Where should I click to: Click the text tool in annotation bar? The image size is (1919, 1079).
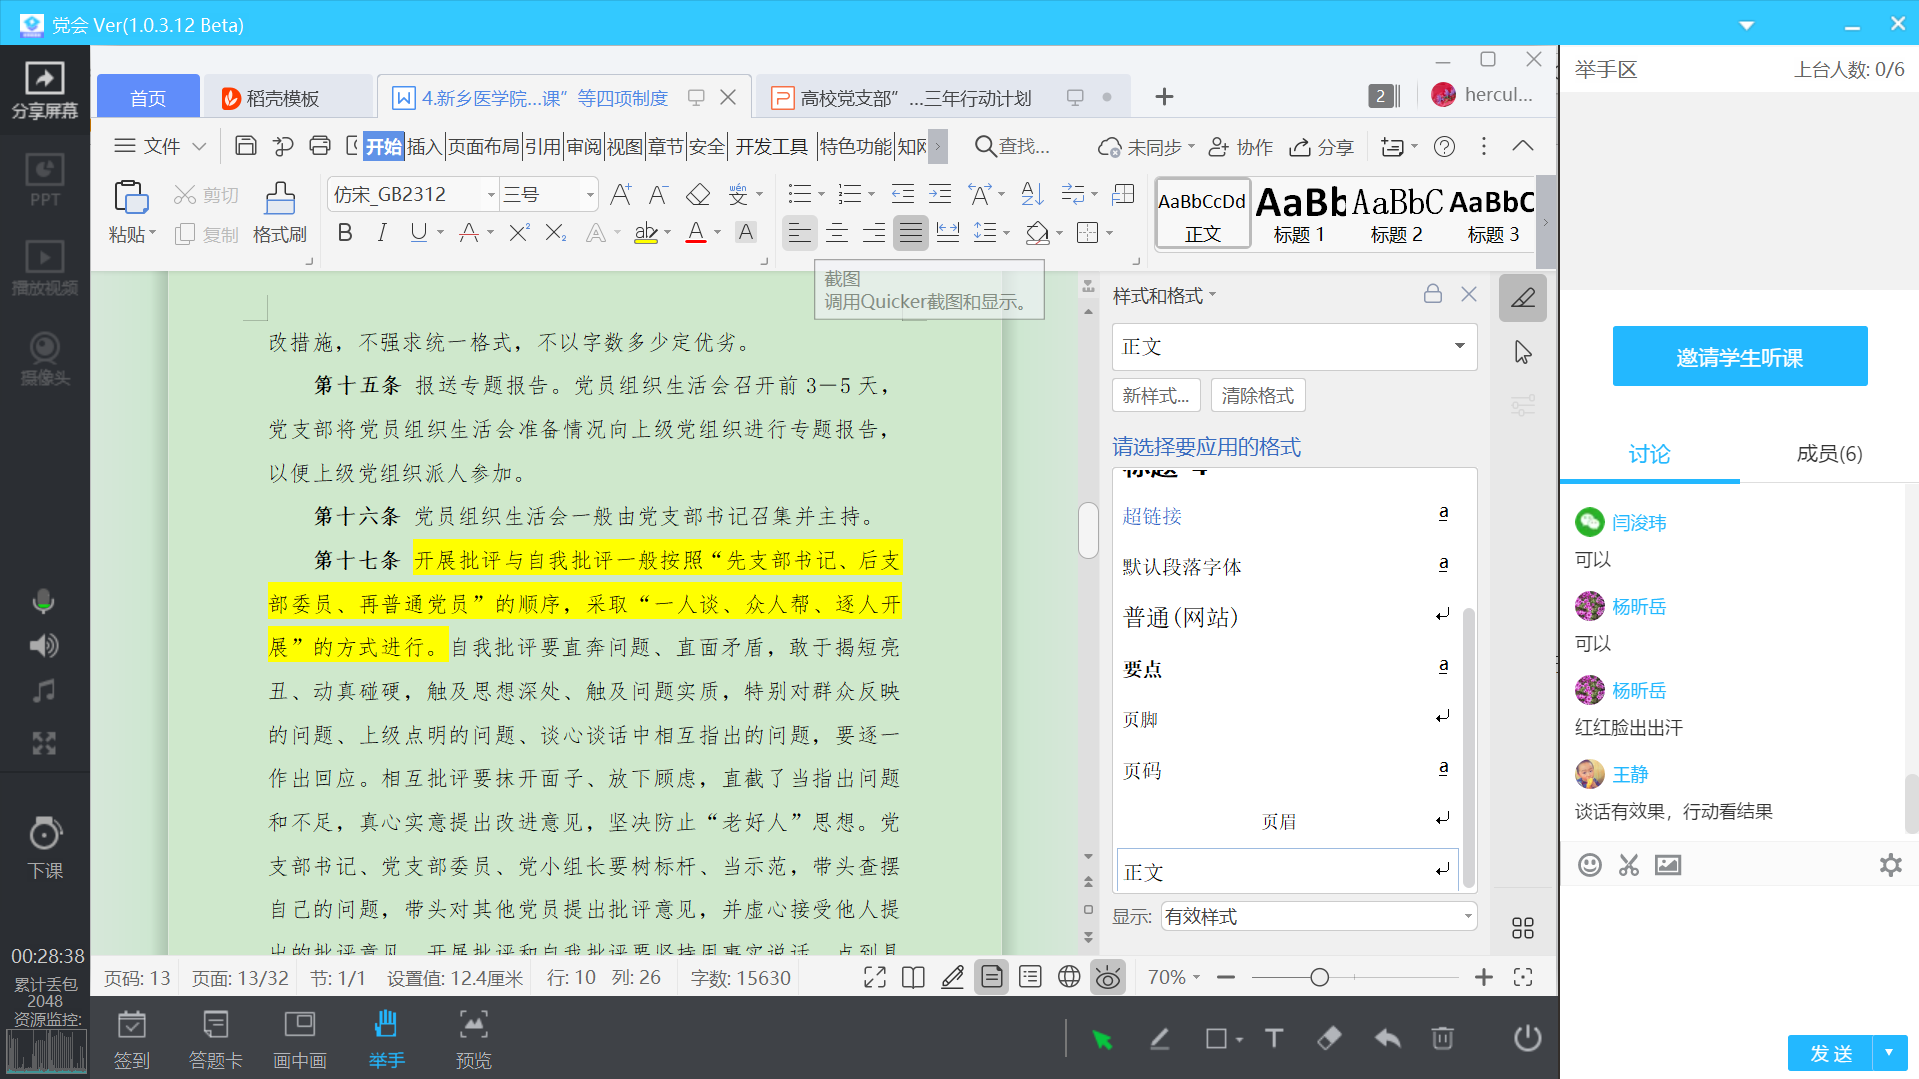[1274, 1039]
